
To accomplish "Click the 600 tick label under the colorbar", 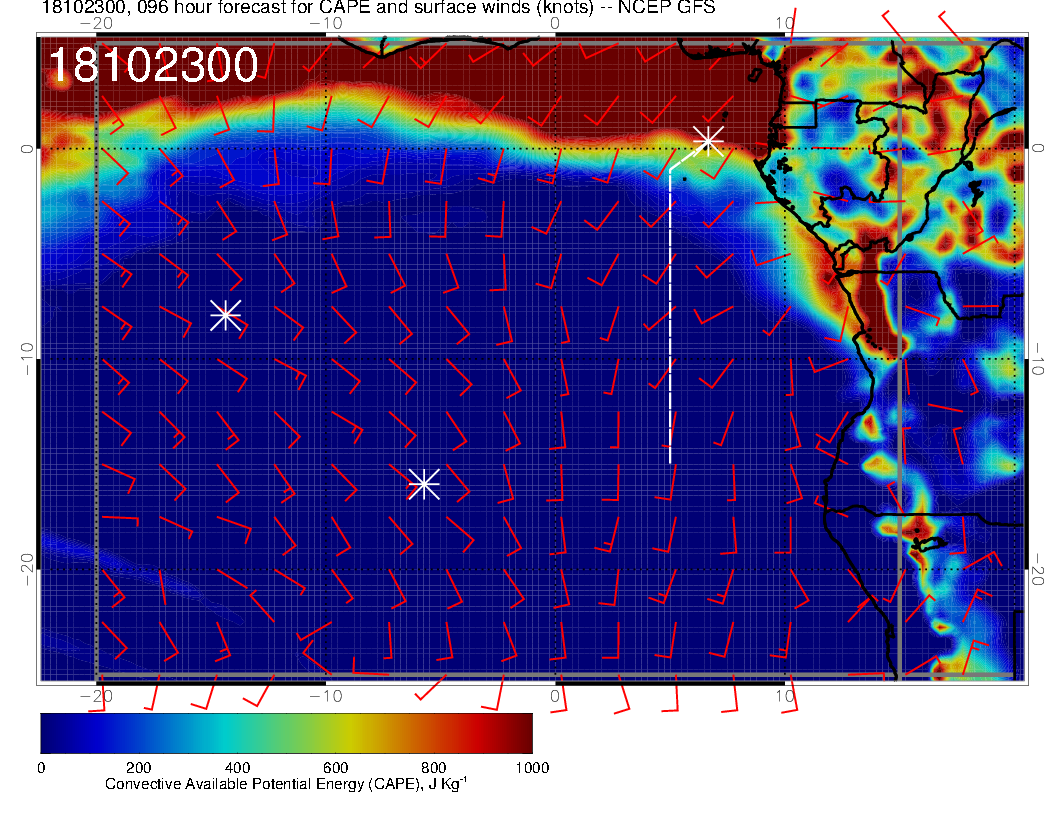I will point(335,768).
